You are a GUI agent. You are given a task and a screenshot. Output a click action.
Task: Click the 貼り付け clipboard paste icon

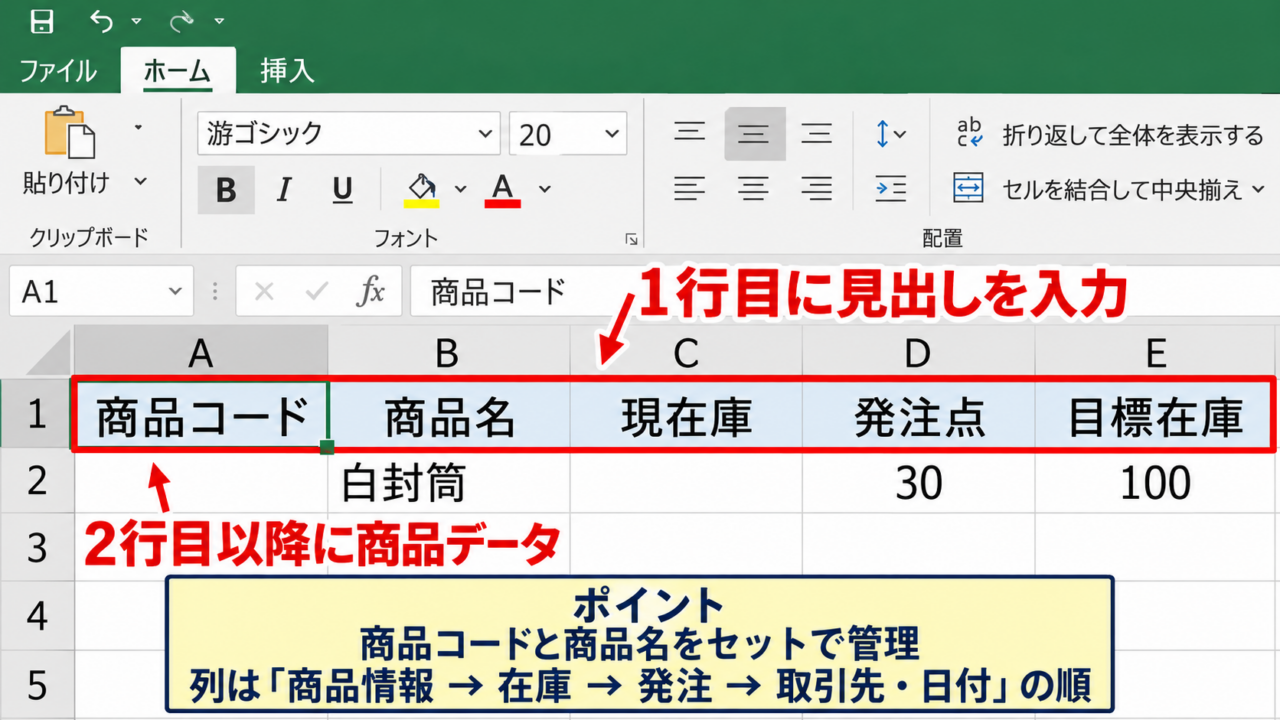(69, 132)
